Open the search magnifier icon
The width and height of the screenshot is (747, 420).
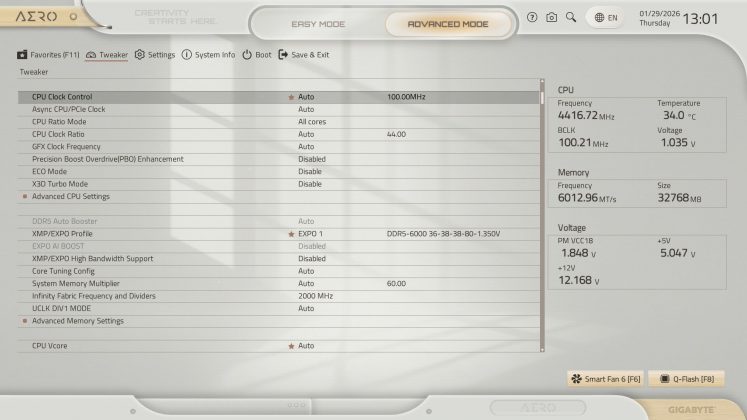point(571,18)
